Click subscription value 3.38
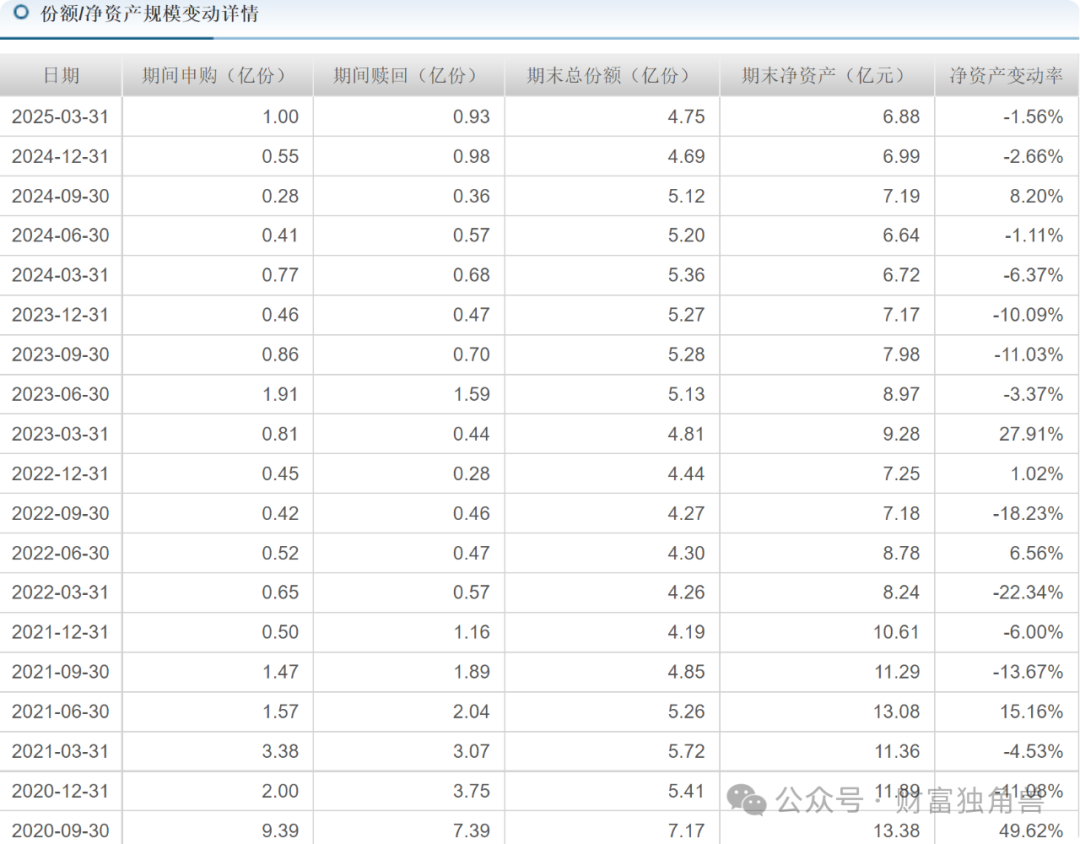Image resolution: width=1080 pixels, height=844 pixels. (280, 751)
